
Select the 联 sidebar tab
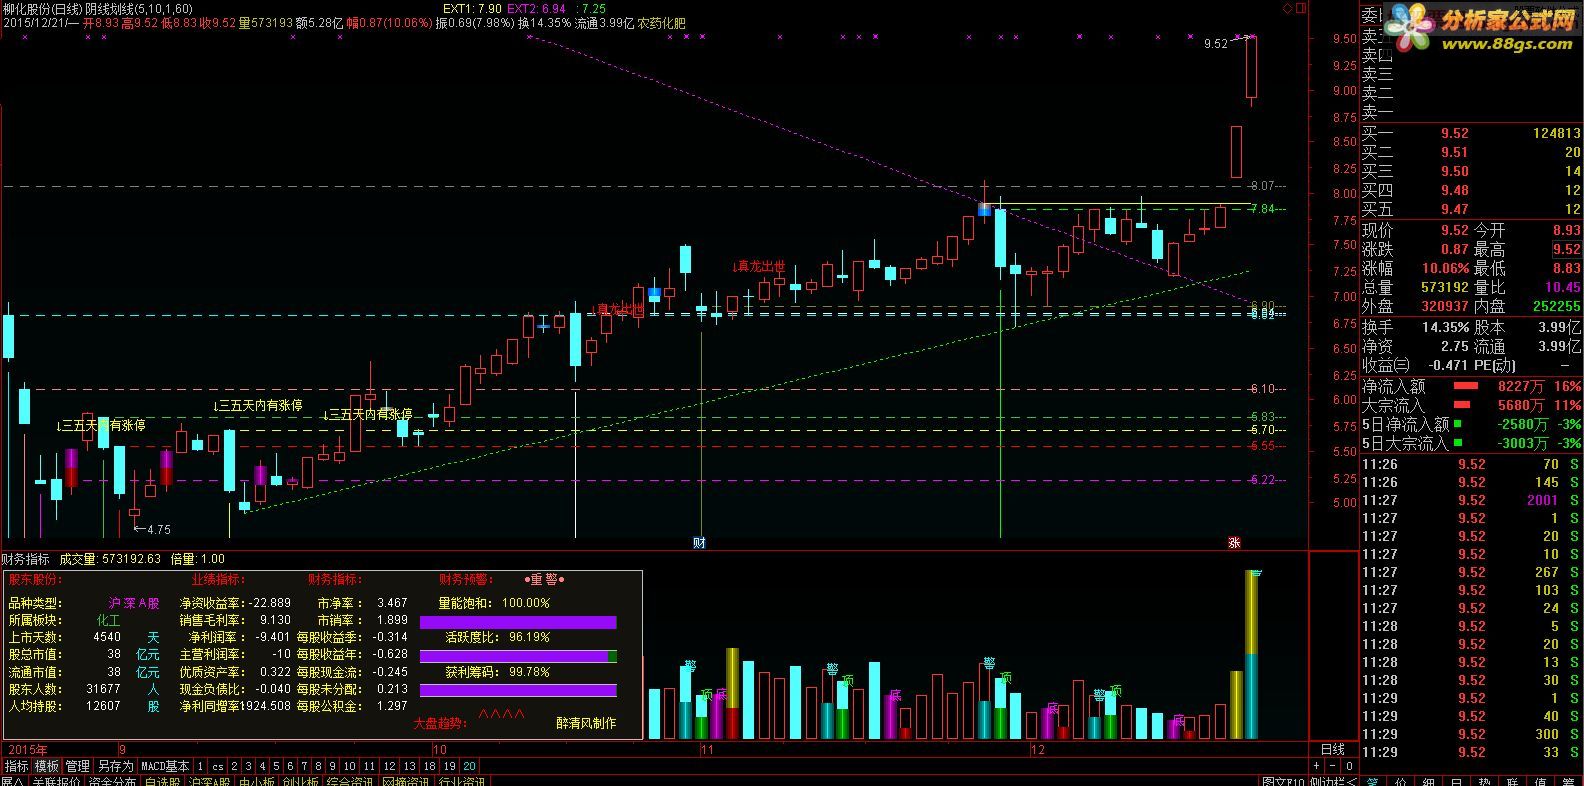1512,781
